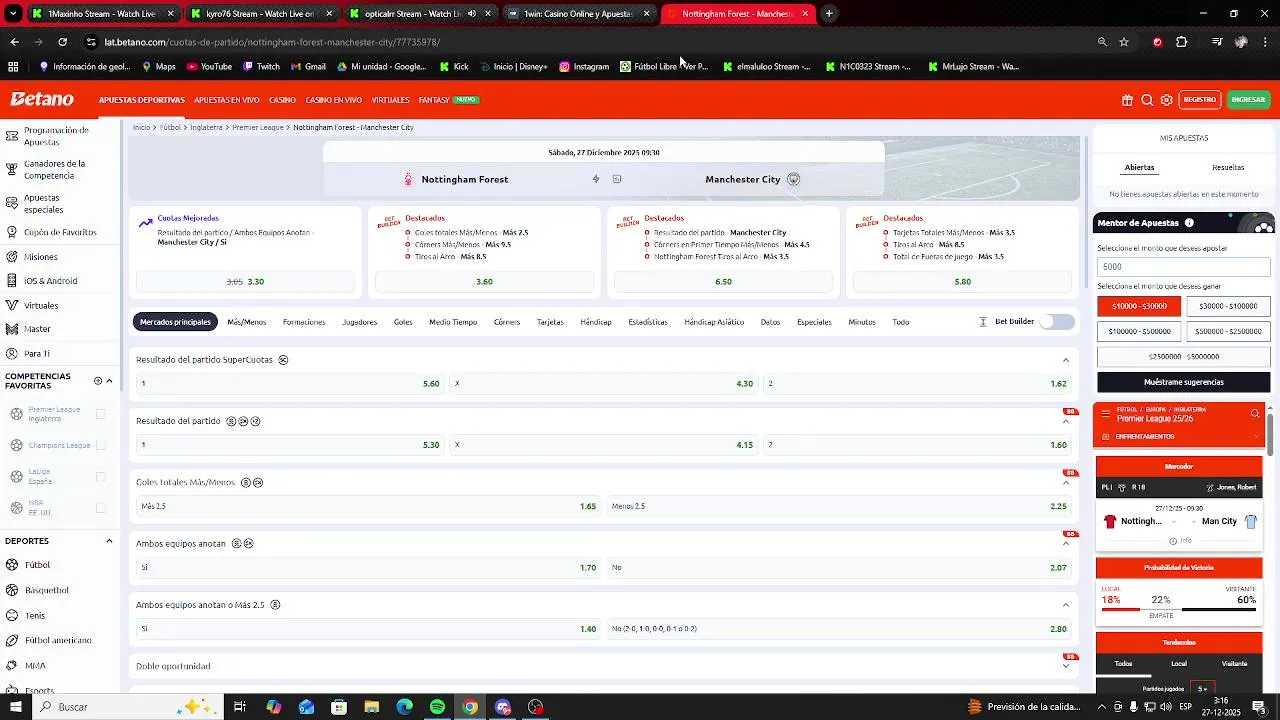Bookmark this page using the star icon

(x=1124, y=42)
